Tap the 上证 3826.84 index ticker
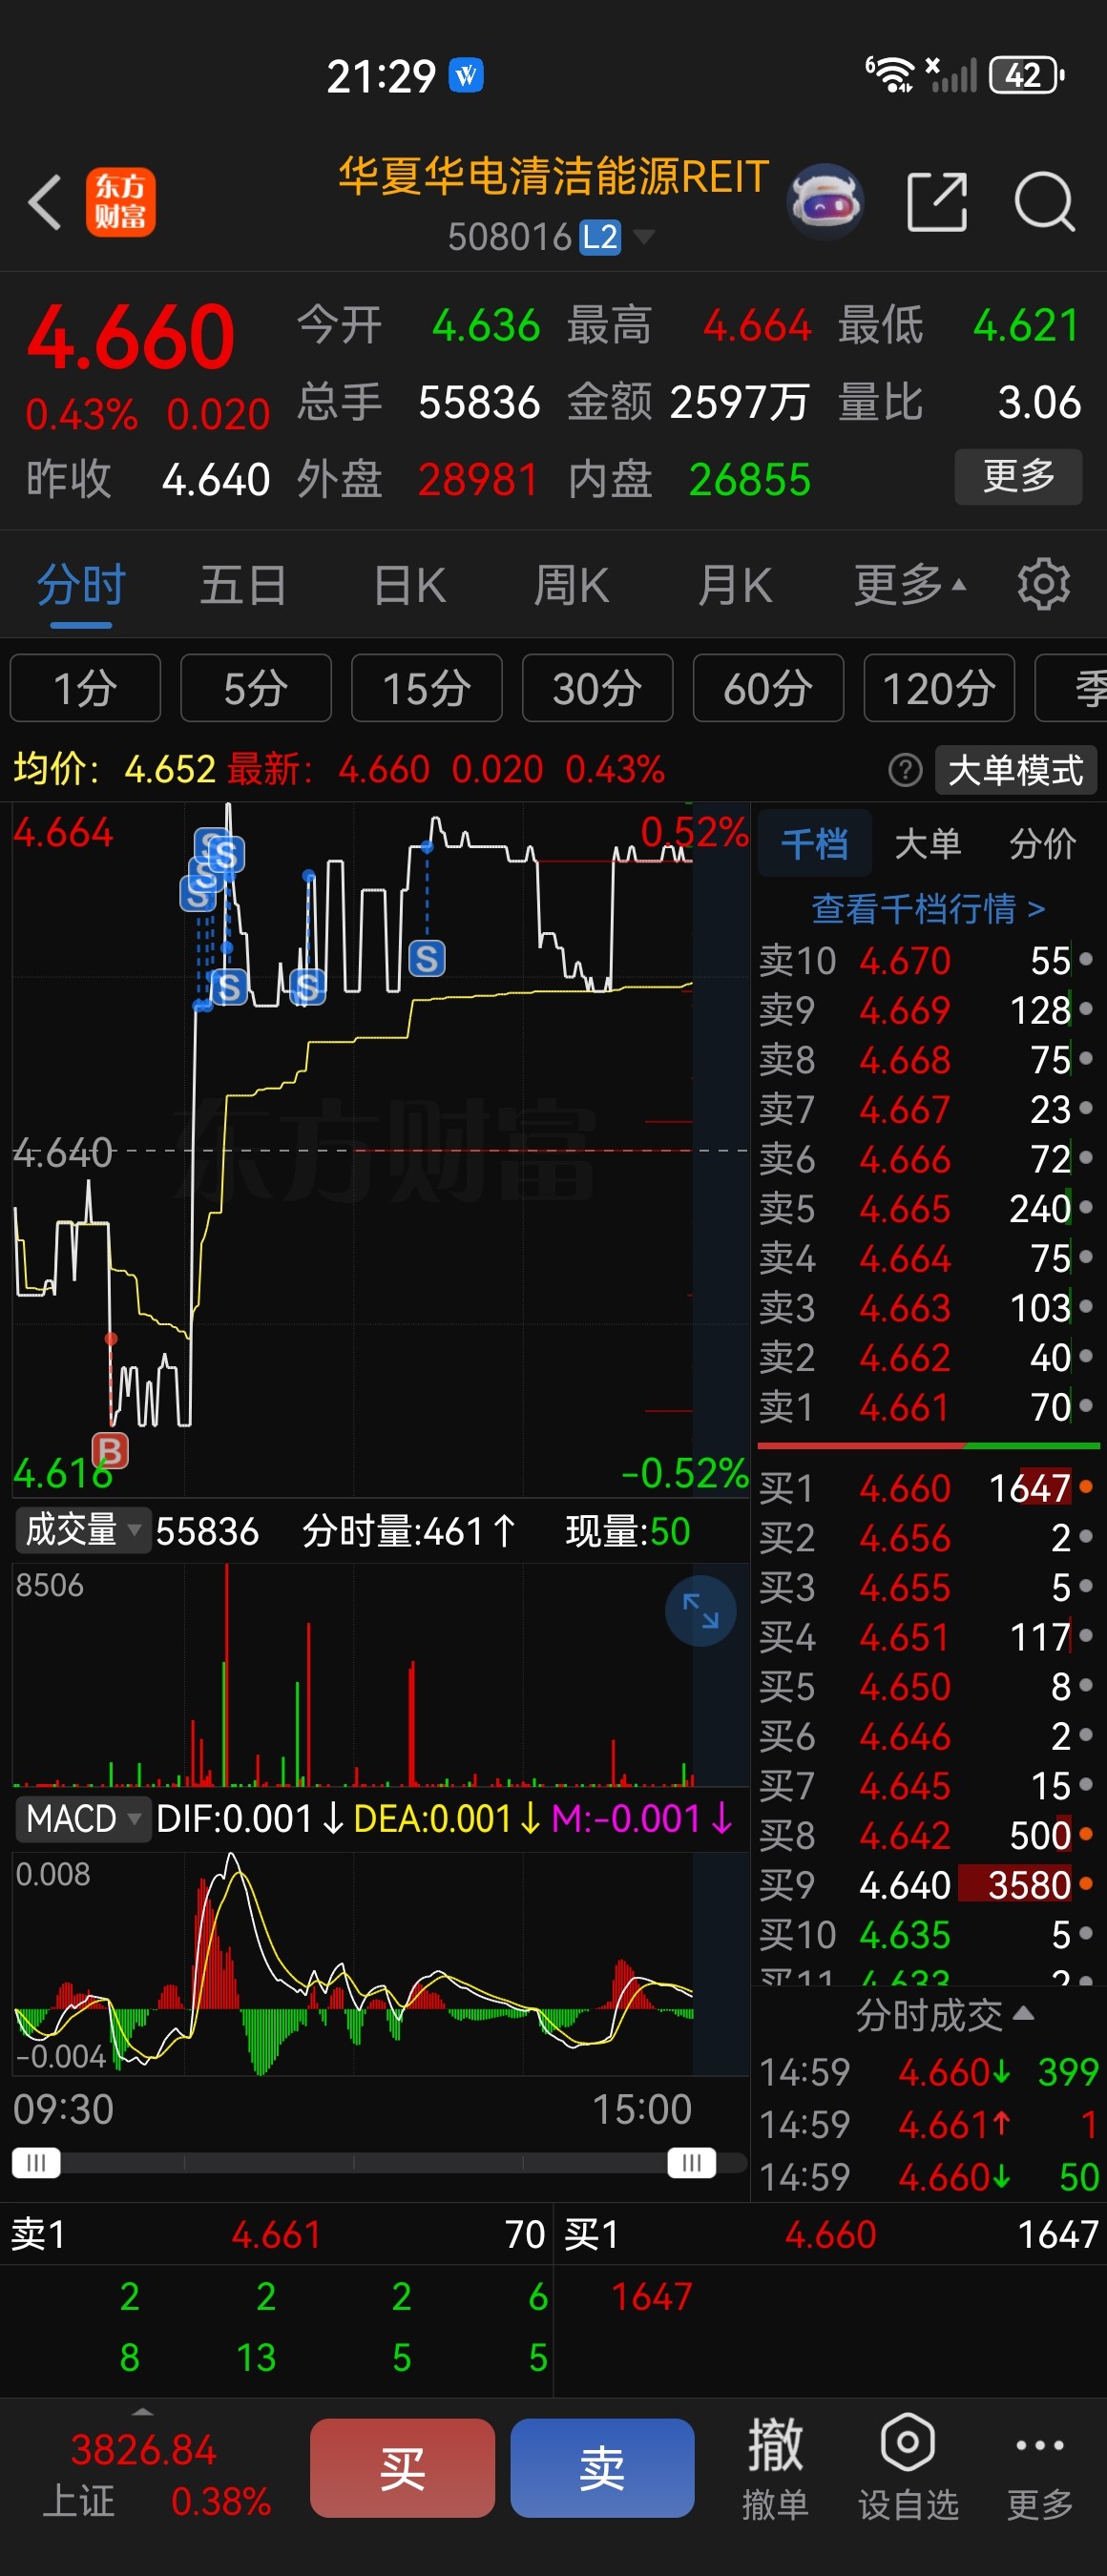The height and width of the screenshot is (2576, 1107). [x=155, y=2476]
